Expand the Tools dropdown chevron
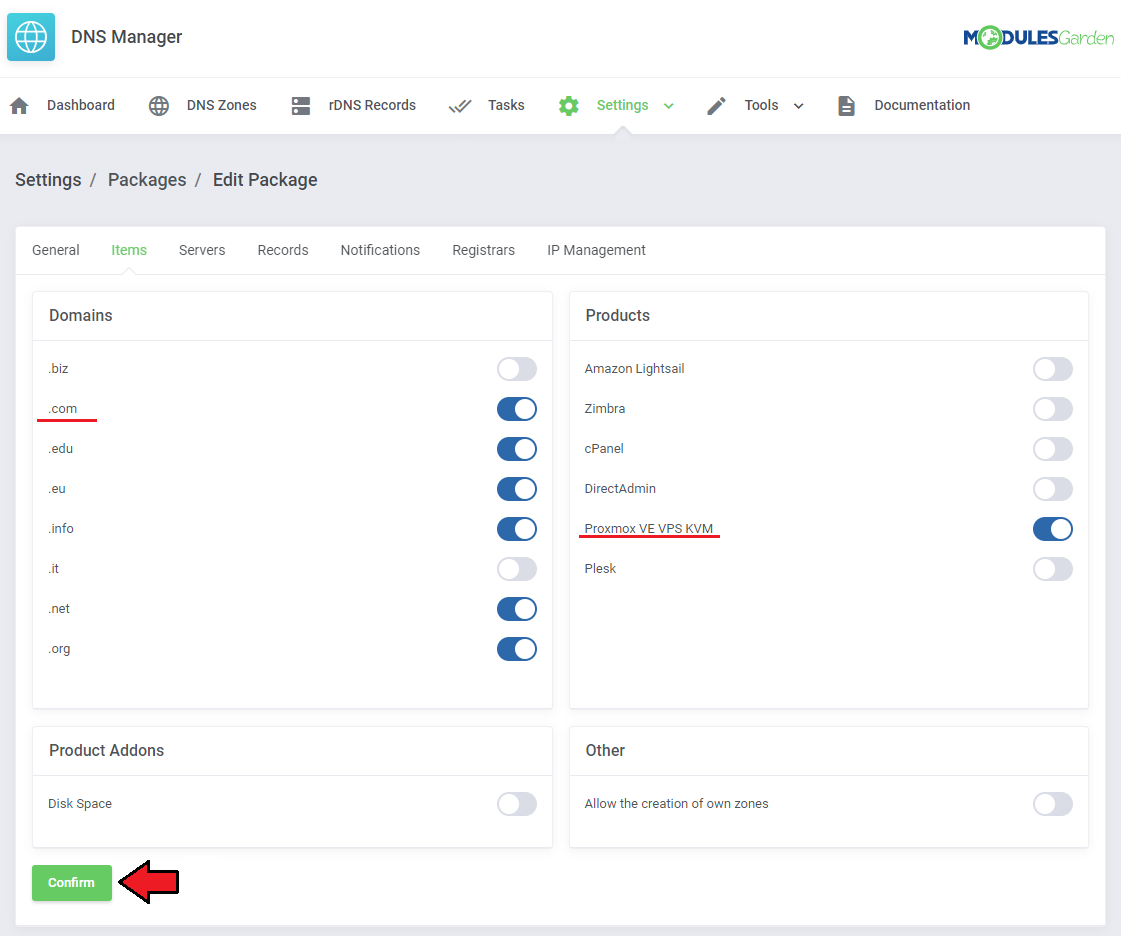The width and height of the screenshot is (1121, 936). [799, 106]
